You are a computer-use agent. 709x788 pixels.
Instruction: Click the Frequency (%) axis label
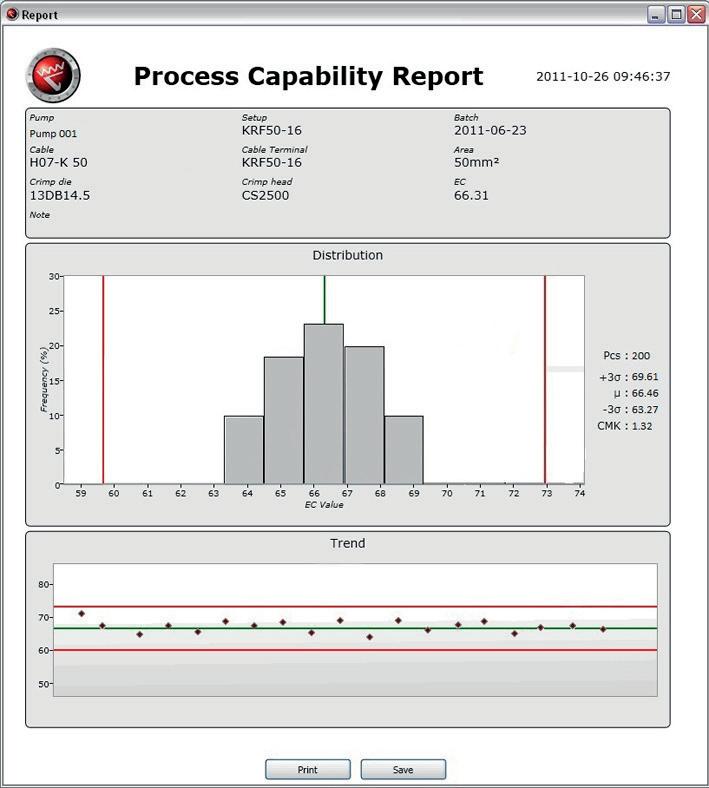[x=44, y=379]
